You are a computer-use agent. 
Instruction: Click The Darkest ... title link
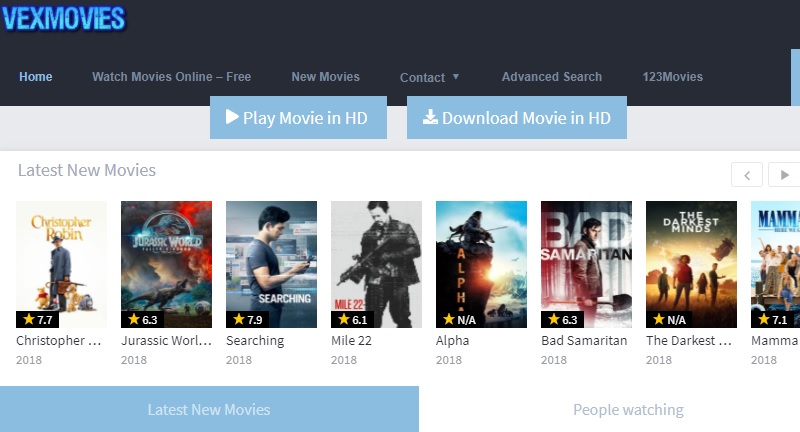click(689, 341)
